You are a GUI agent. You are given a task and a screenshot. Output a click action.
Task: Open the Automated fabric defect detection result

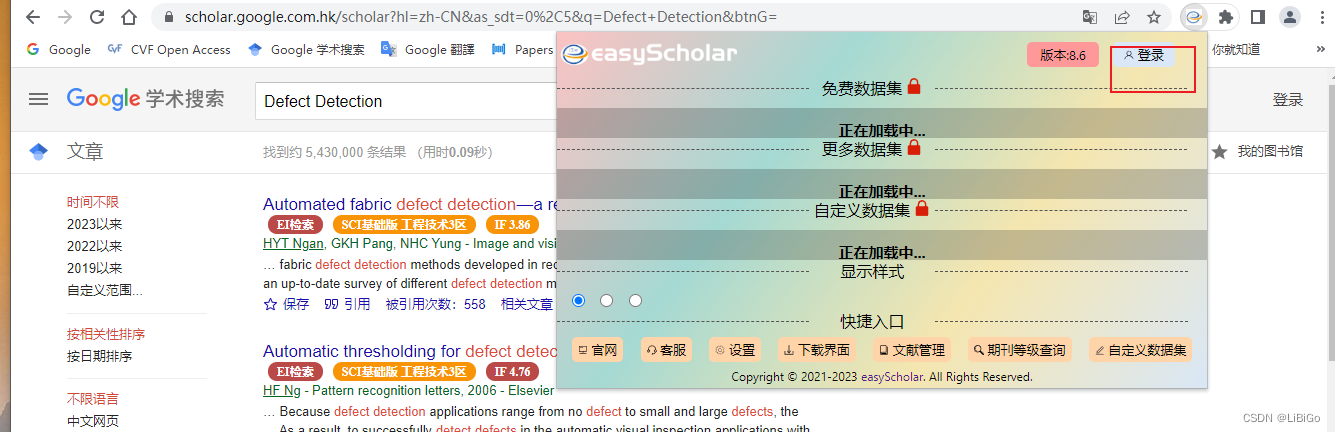coord(409,204)
